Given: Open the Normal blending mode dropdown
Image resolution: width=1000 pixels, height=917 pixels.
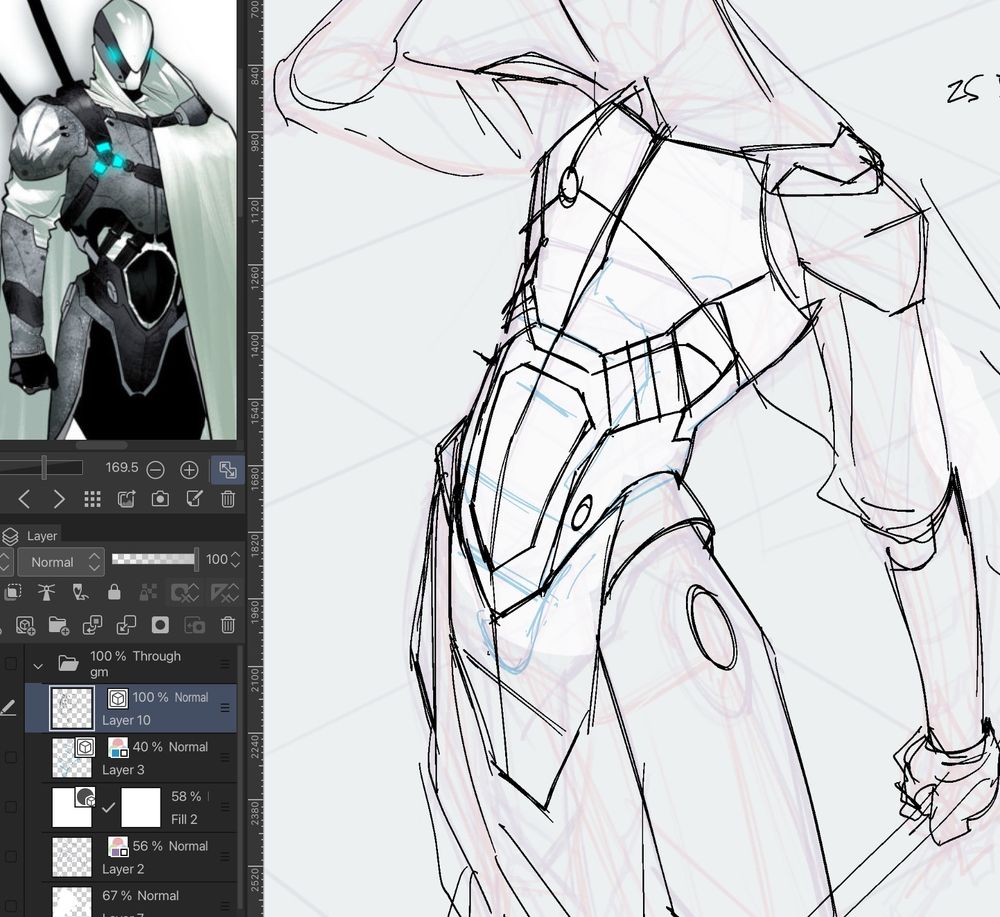Looking at the screenshot, I should click(x=61, y=562).
